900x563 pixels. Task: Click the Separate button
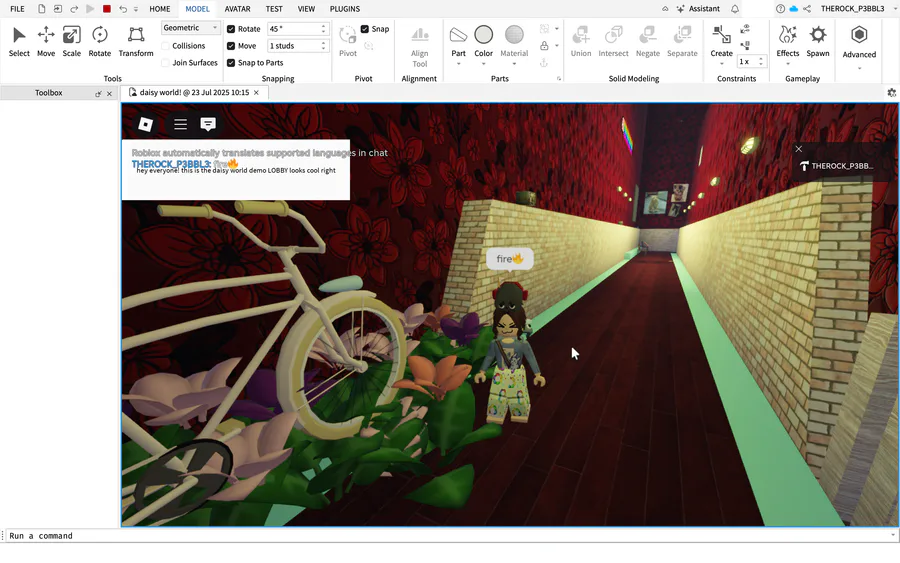coord(682,41)
